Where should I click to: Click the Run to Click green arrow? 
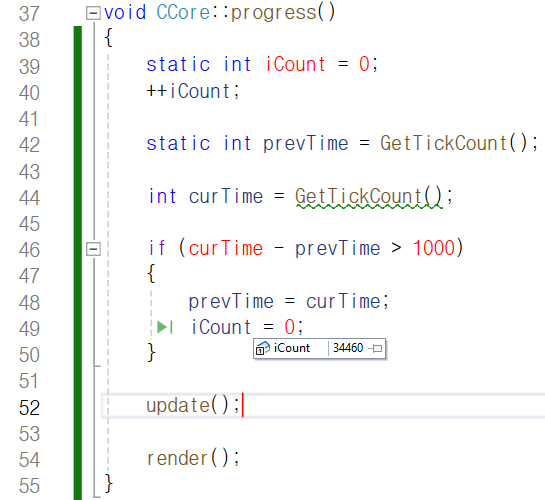[x=165, y=327]
